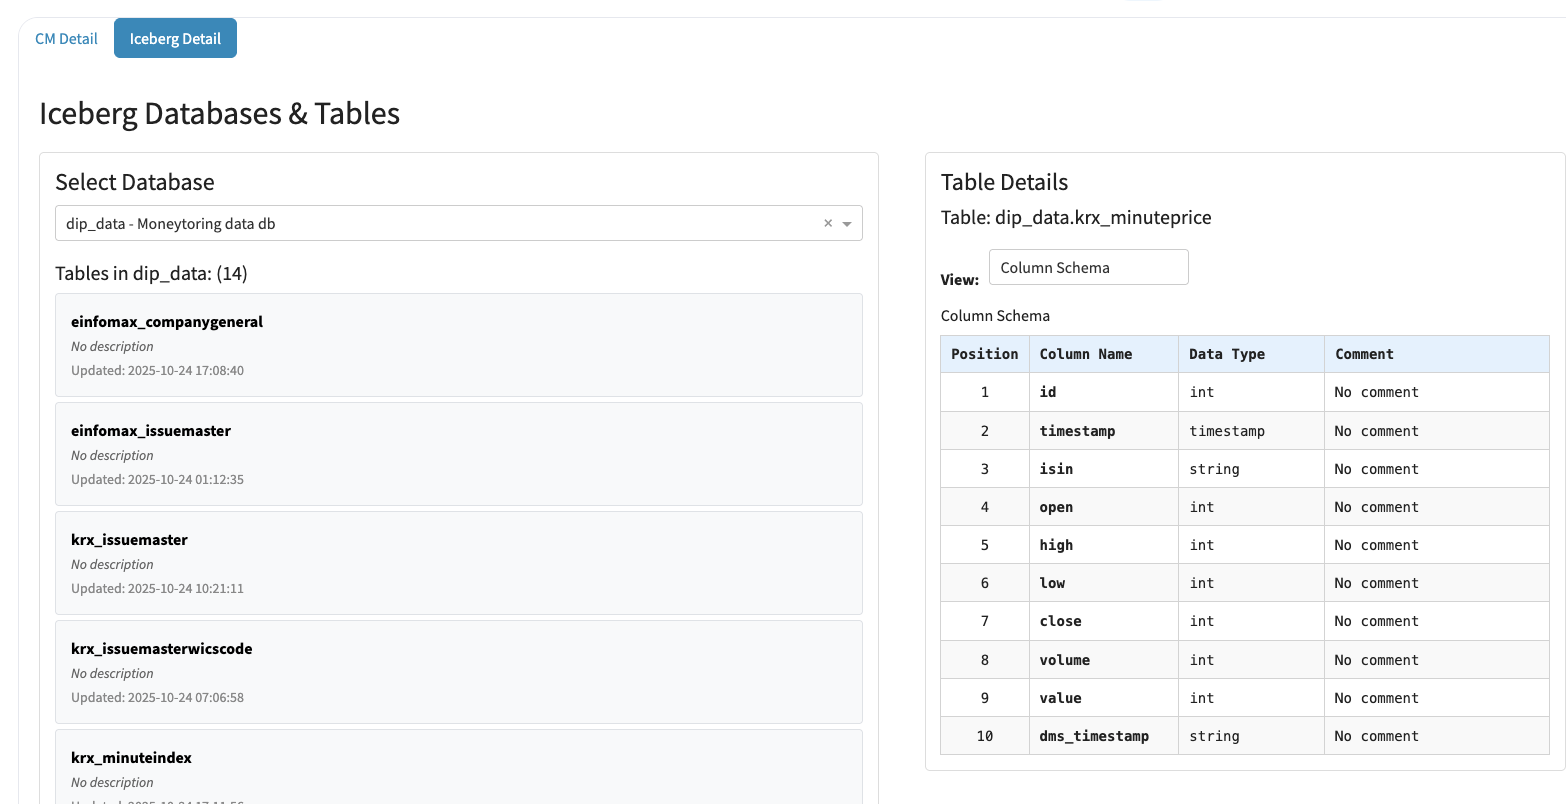This screenshot has width=1566, height=804.
Task: Open the krx_issuemasterwicscode table card
Action: coord(458,672)
